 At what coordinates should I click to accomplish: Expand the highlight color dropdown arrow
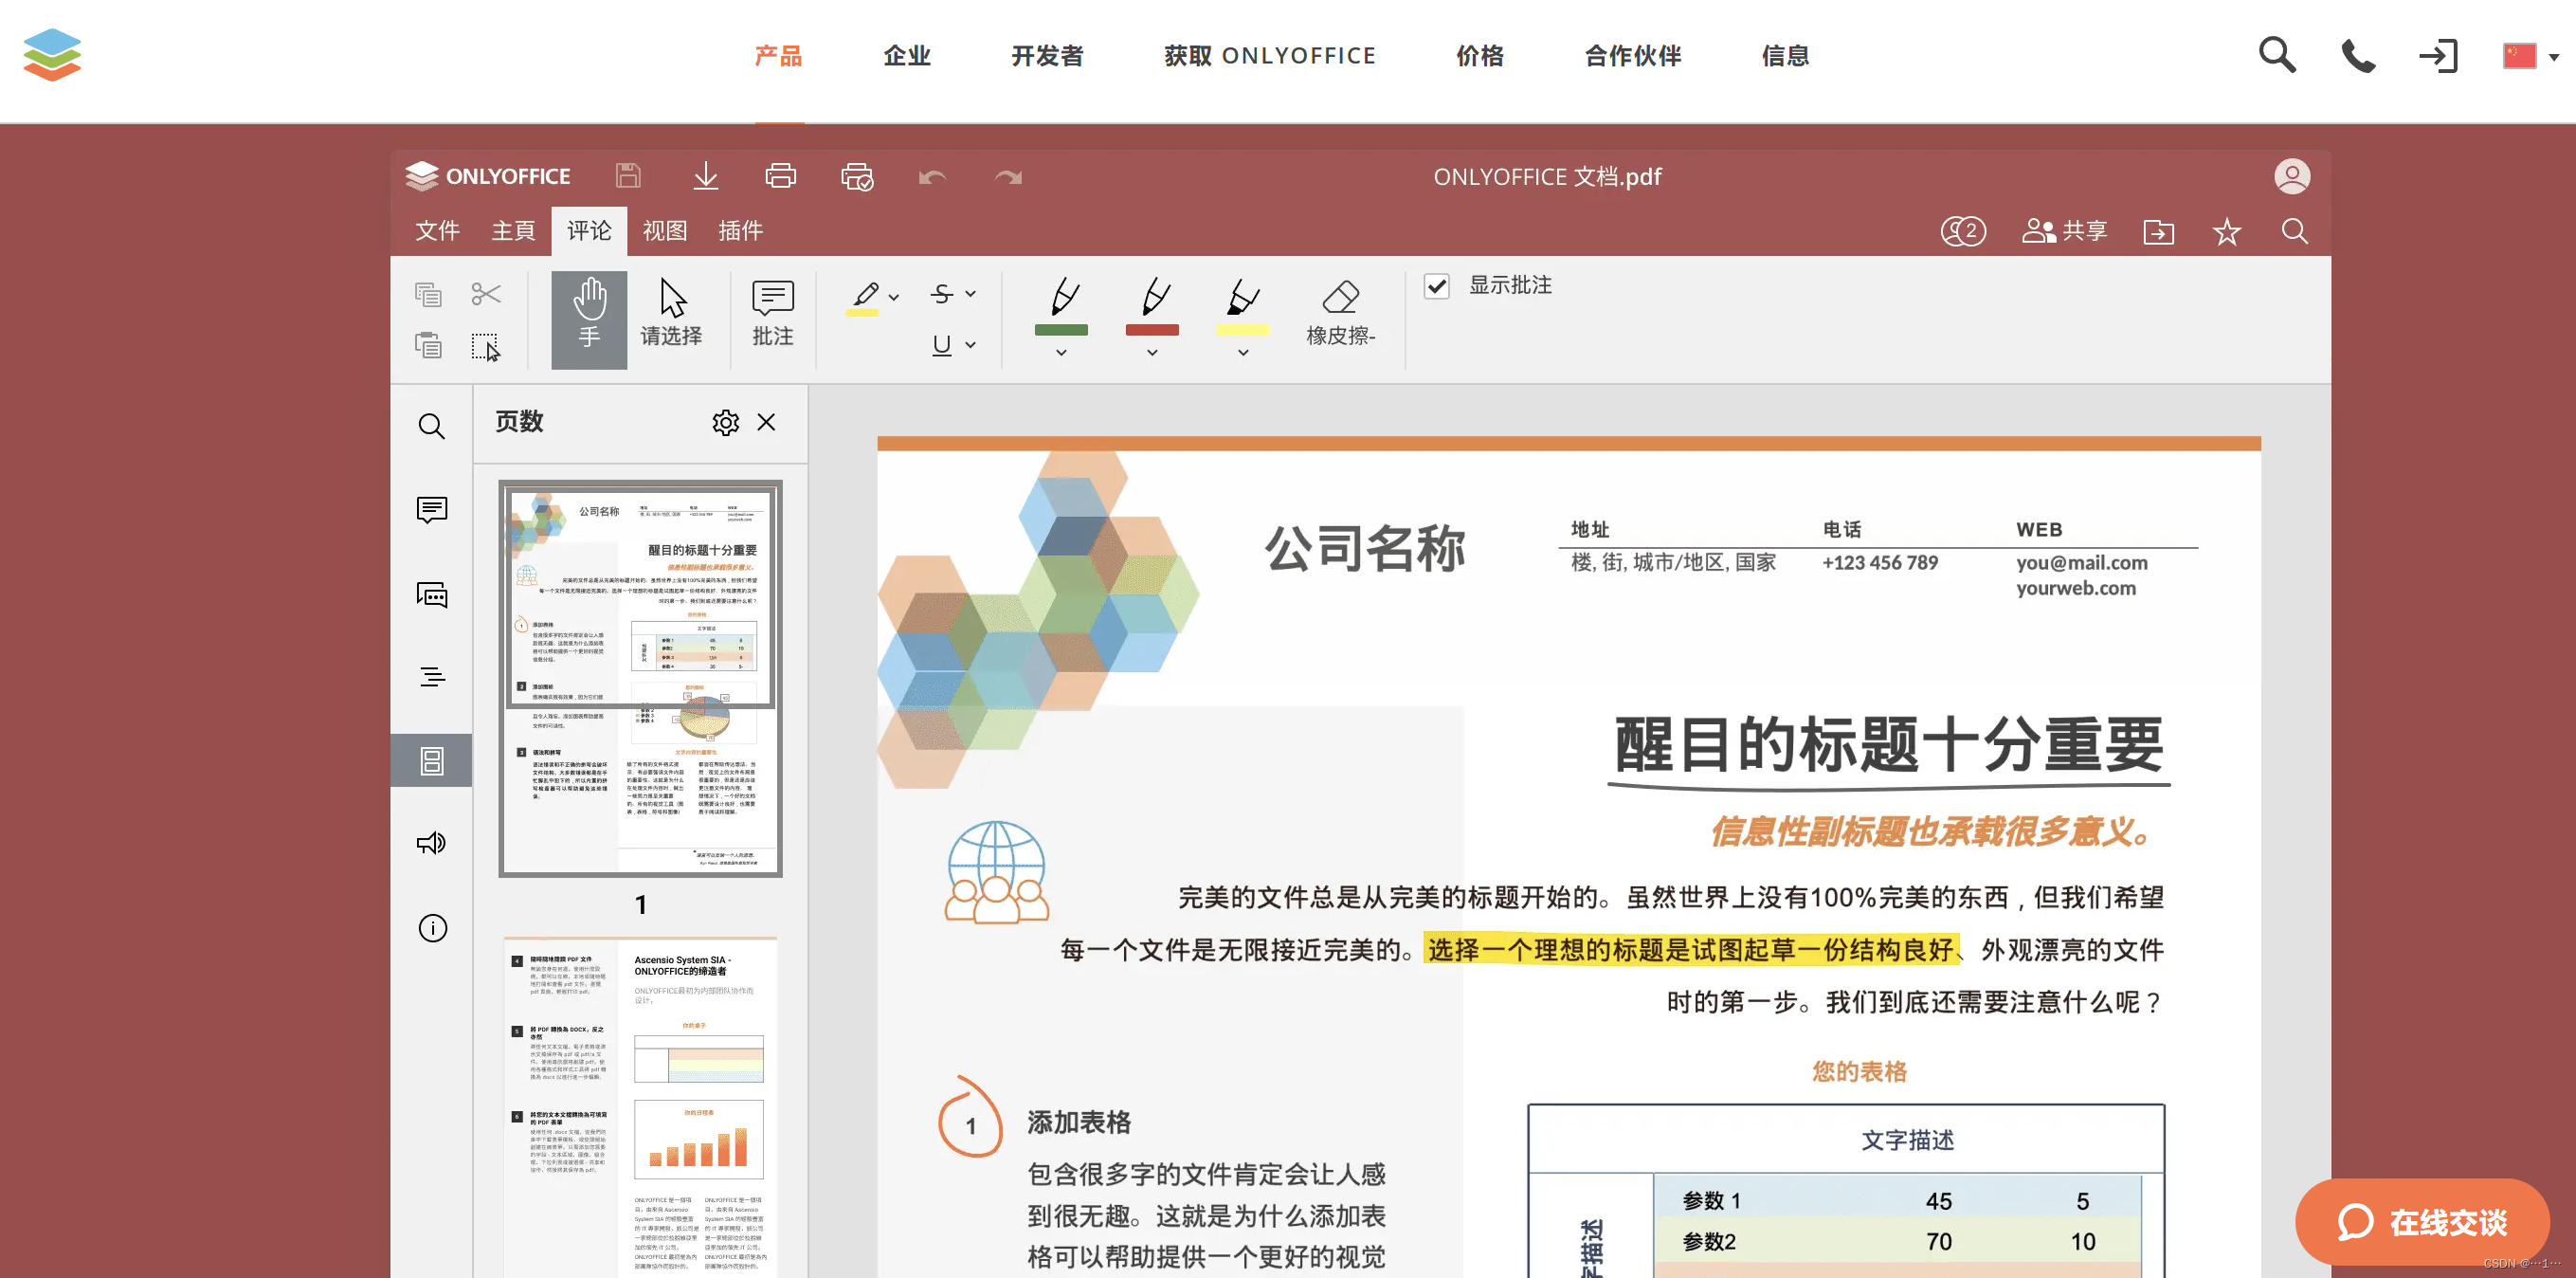coord(894,297)
